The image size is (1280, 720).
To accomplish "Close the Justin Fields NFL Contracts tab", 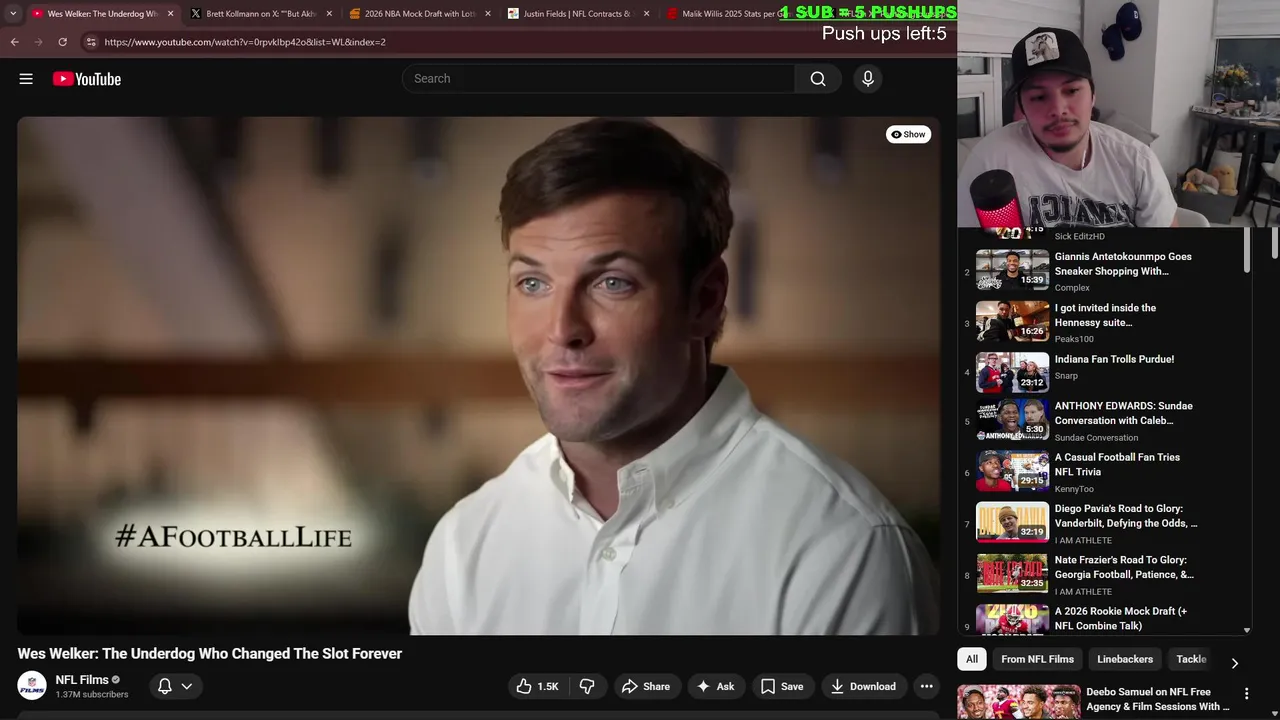I will (647, 14).
